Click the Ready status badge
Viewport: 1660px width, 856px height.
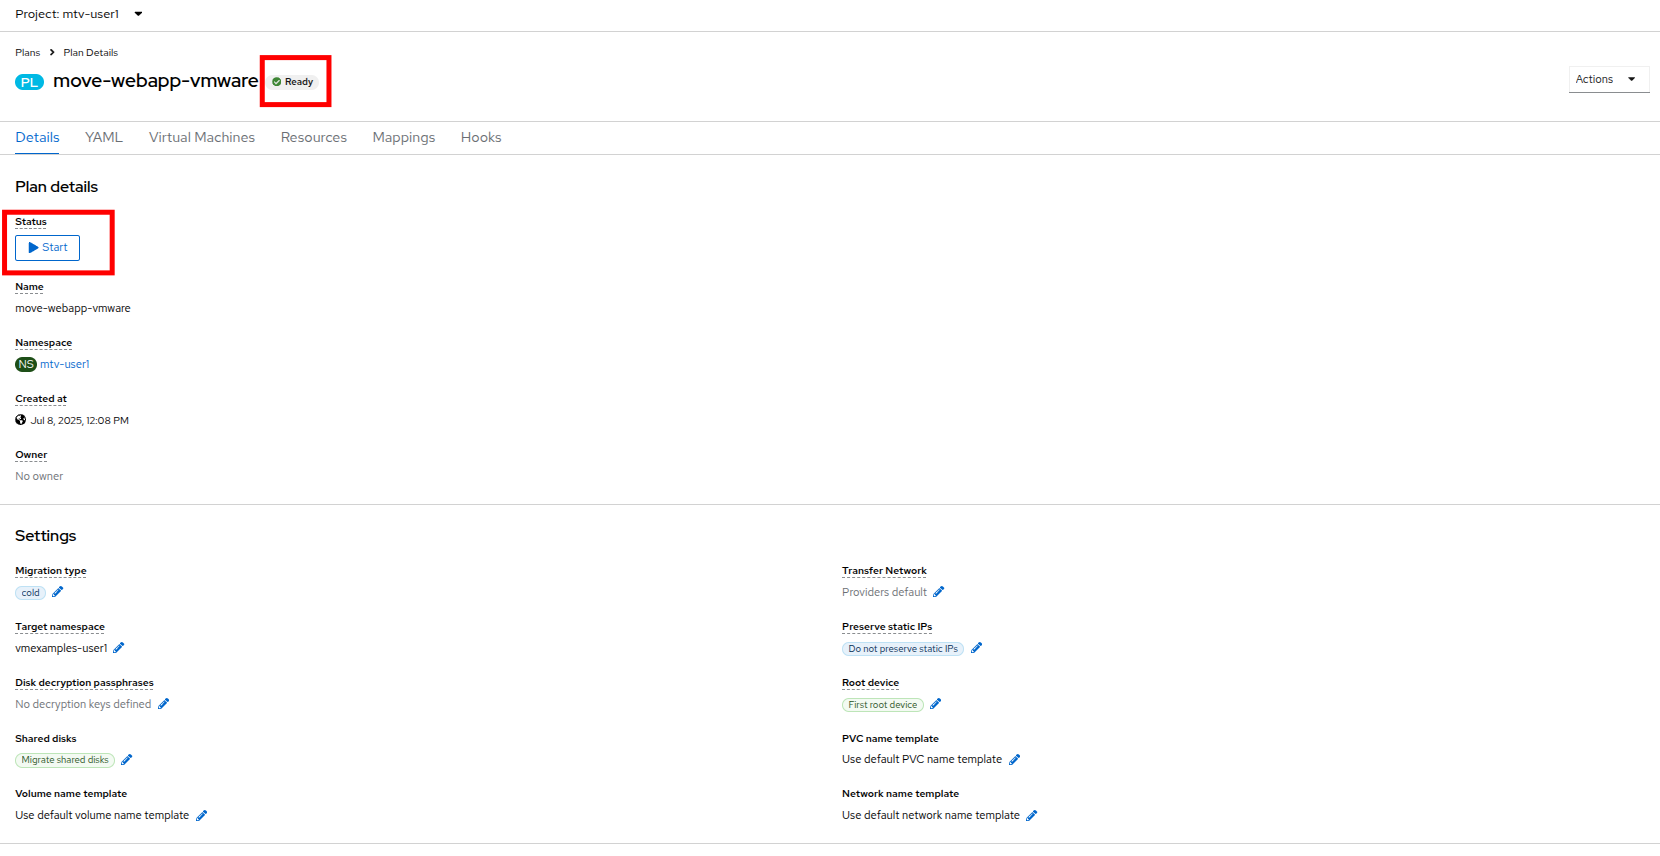pyautogui.click(x=294, y=82)
